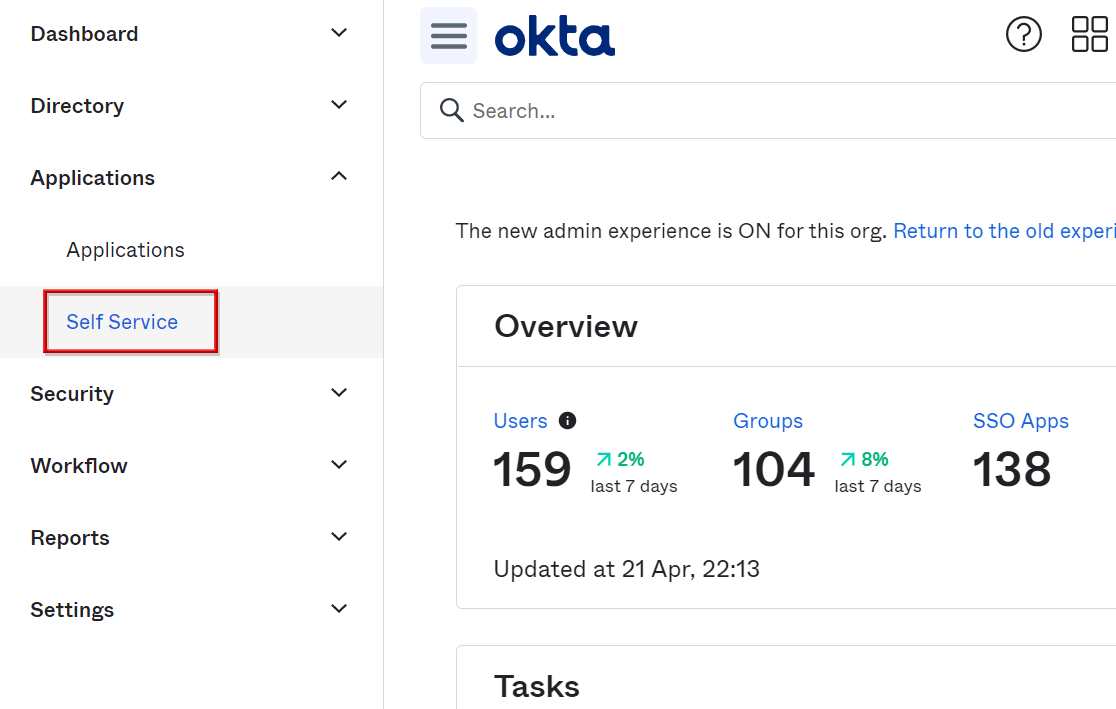Expand the Security section chevron

pos(339,393)
